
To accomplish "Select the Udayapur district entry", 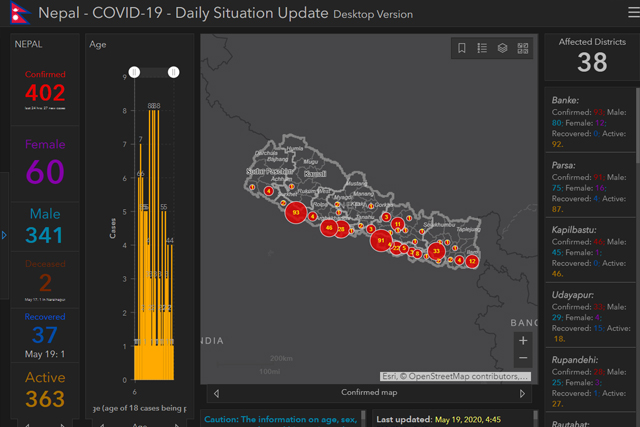I will click(590, 315).
